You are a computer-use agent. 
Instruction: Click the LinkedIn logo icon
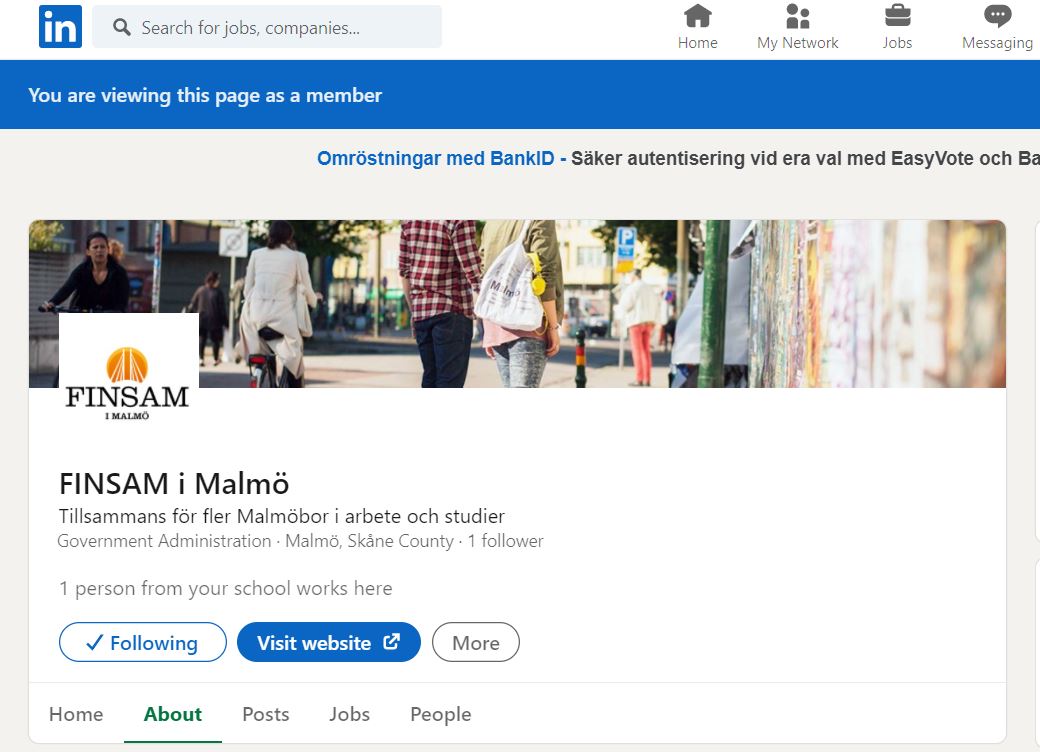click(60, 27)
